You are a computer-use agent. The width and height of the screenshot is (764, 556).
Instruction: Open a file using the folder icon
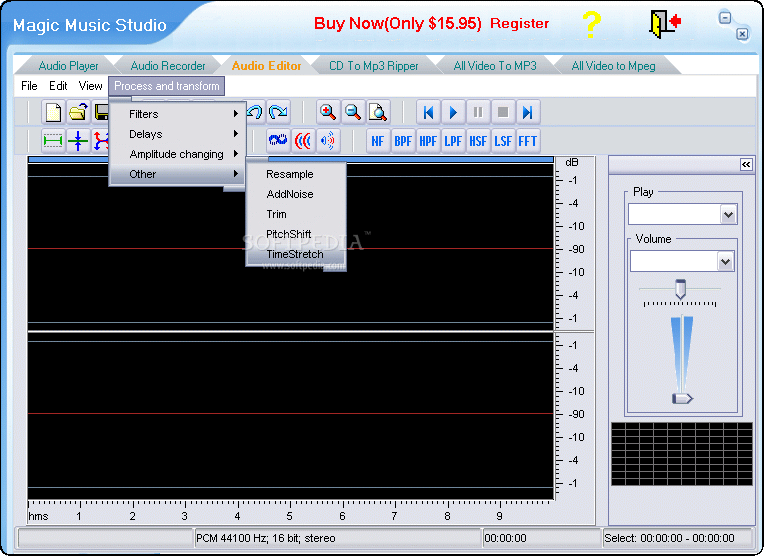[x=78, y=112]
